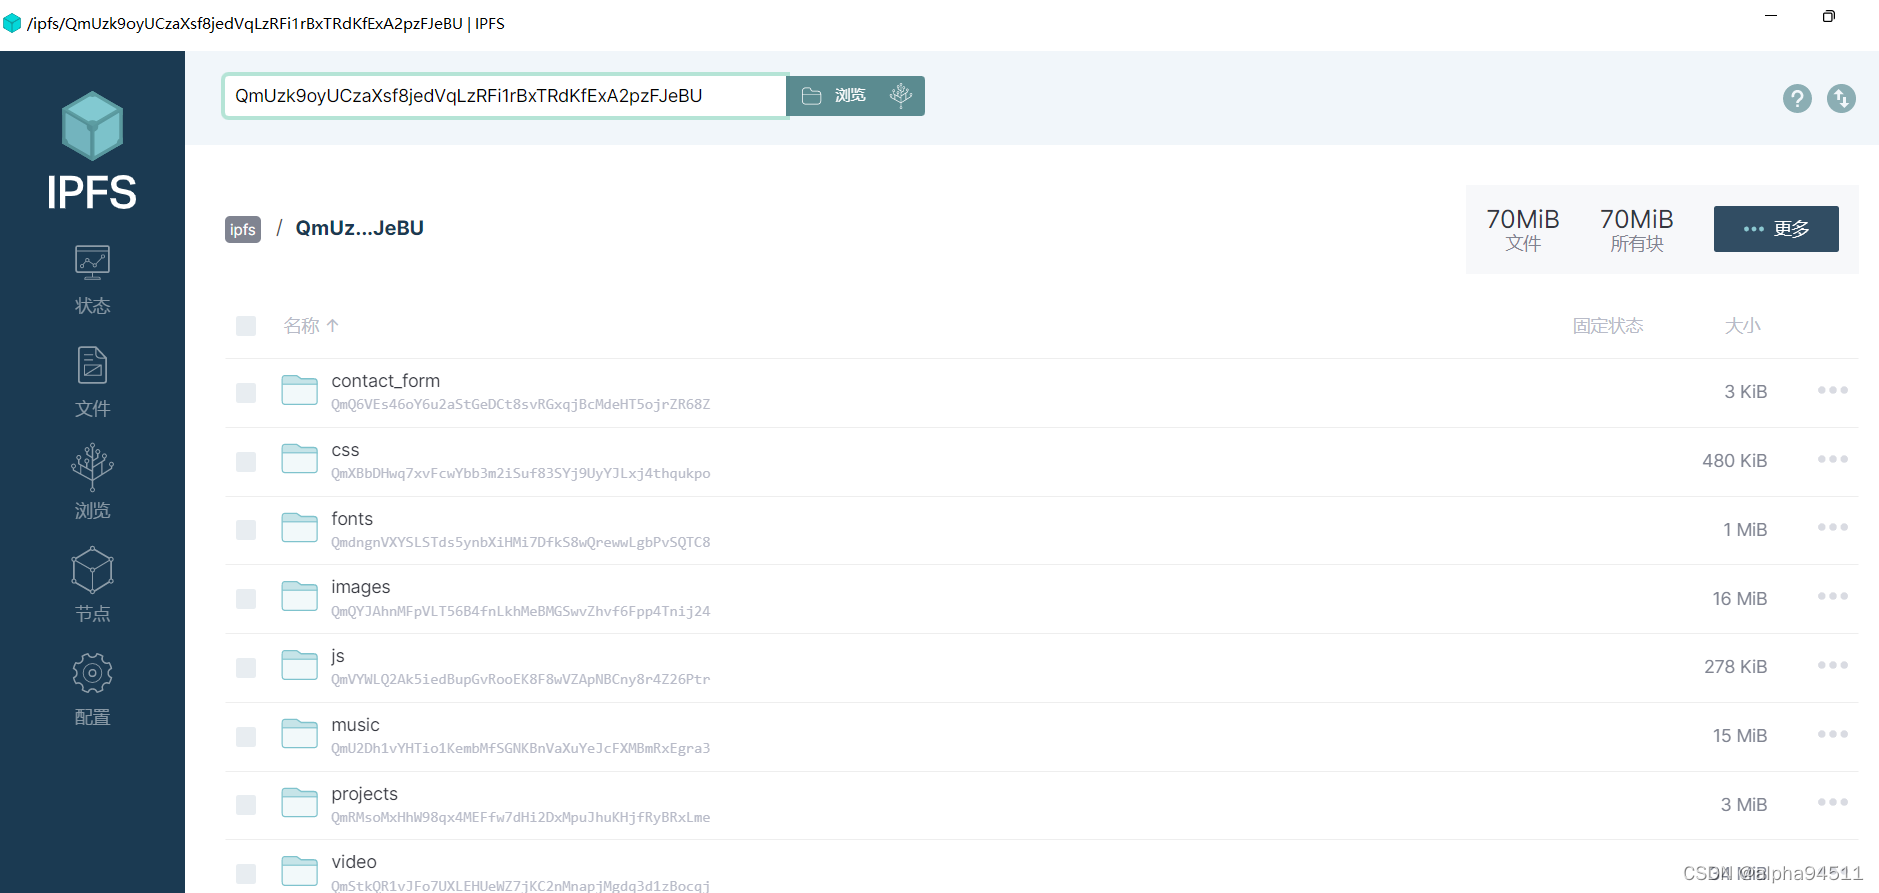The height and width of the screenshot is (893, 1879).
Task: Open the projects folder name
Action: pos(365,794)
